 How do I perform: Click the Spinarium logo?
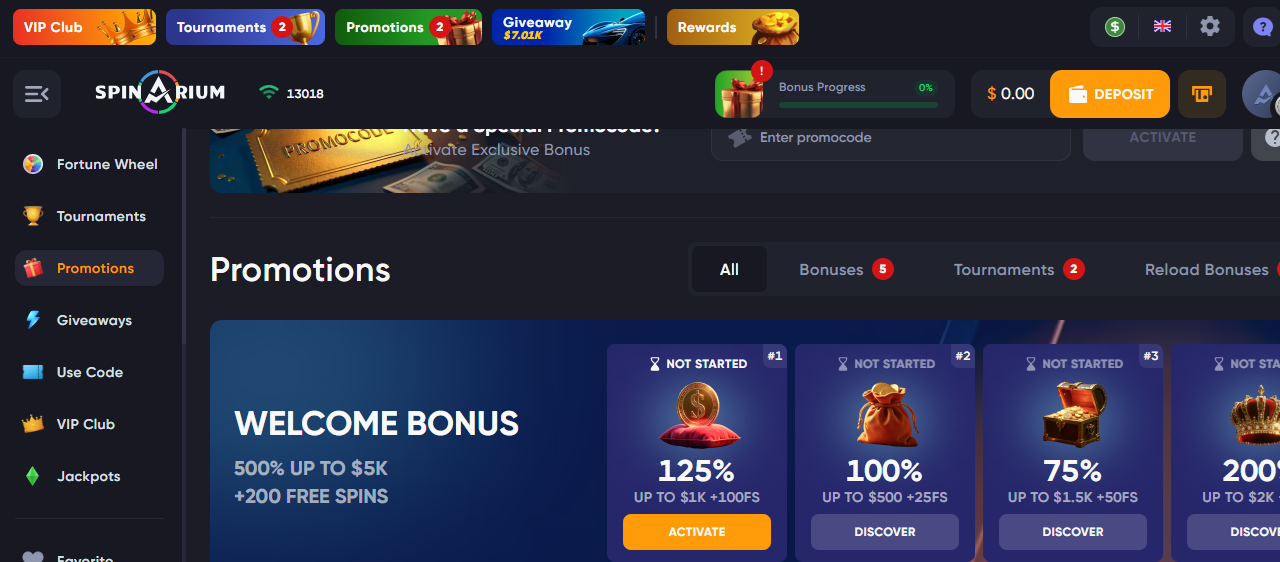point(160,93)
